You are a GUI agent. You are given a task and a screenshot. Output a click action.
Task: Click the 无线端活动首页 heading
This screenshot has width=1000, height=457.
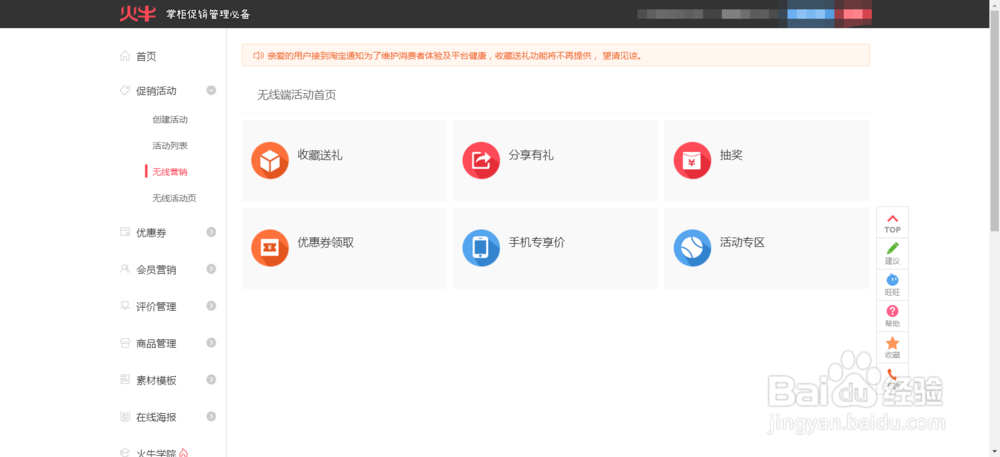coord(297,96)
